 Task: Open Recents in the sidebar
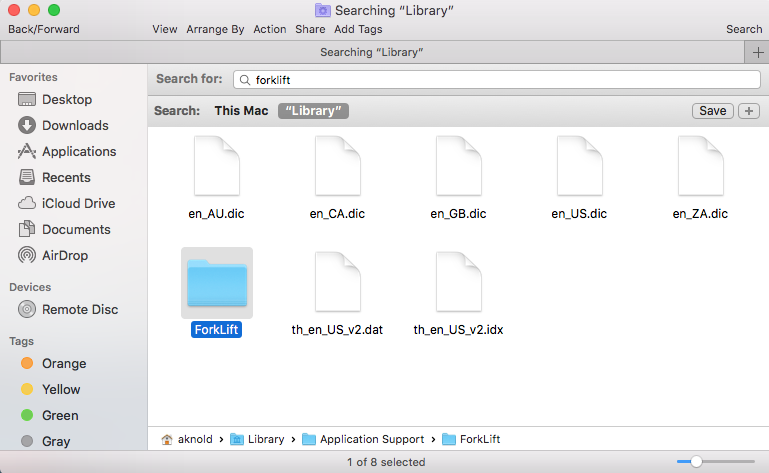click(54, 178)
